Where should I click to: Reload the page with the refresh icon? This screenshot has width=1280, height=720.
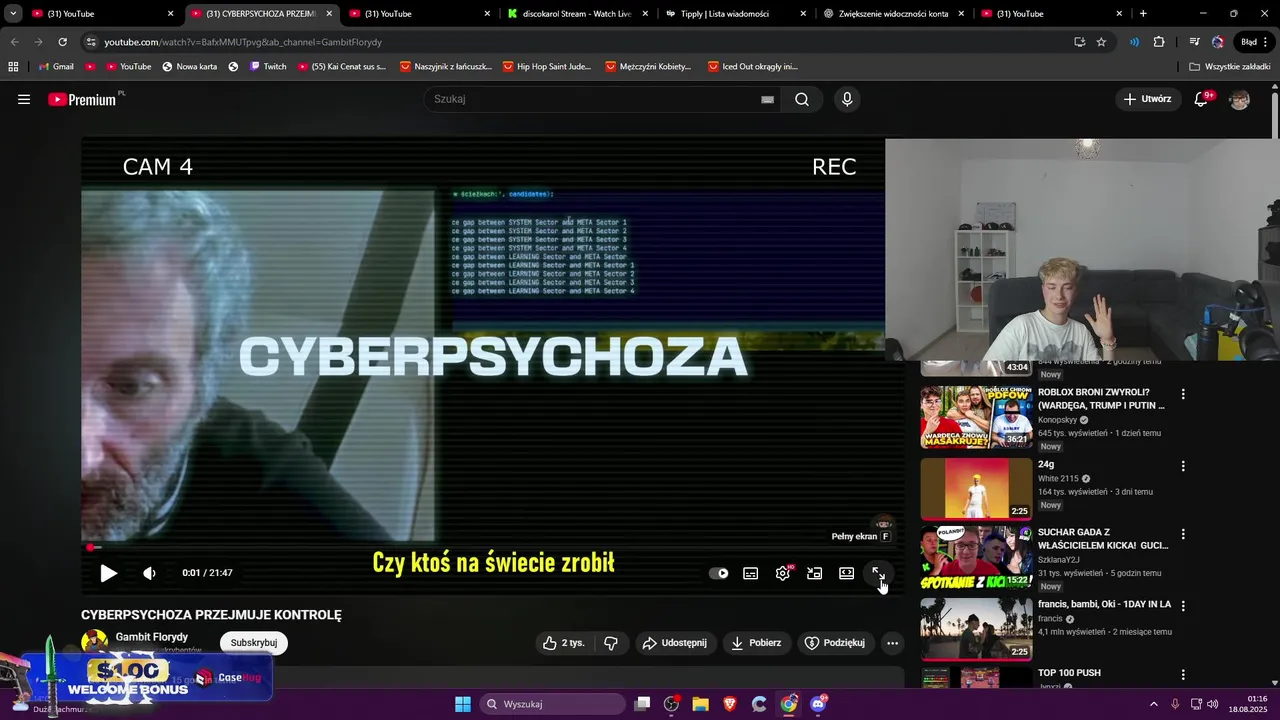coord(62,42)
